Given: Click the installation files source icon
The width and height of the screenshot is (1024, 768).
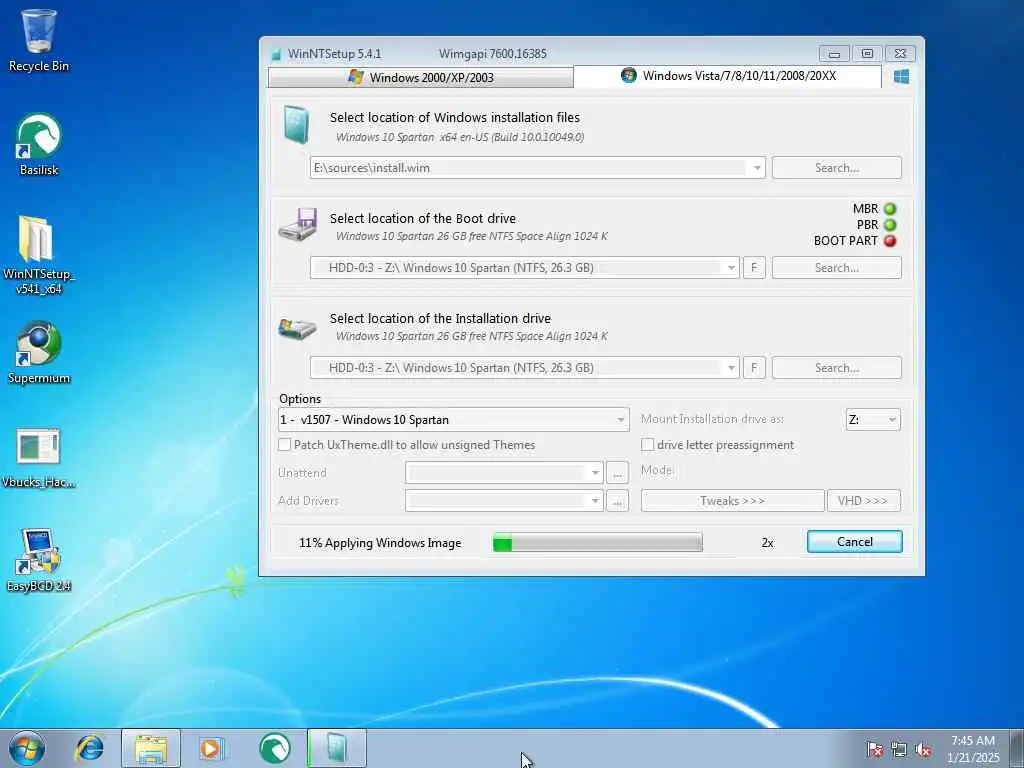Looking at the screenshot, I should [x=296, y=124].
